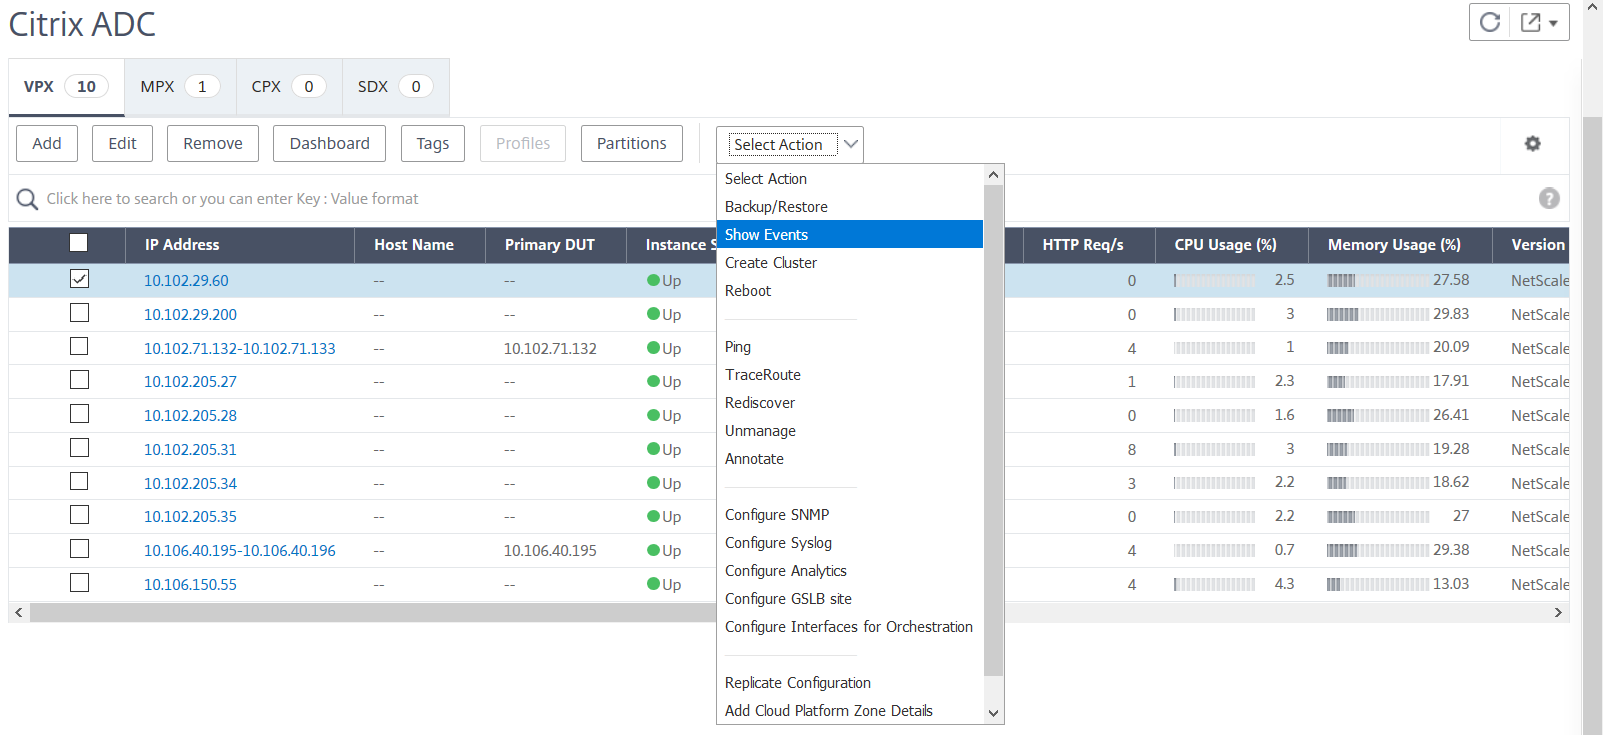Check the row for 10.102.29.200
Viewport: 1603px width, 735px height.
click(79, 313)
